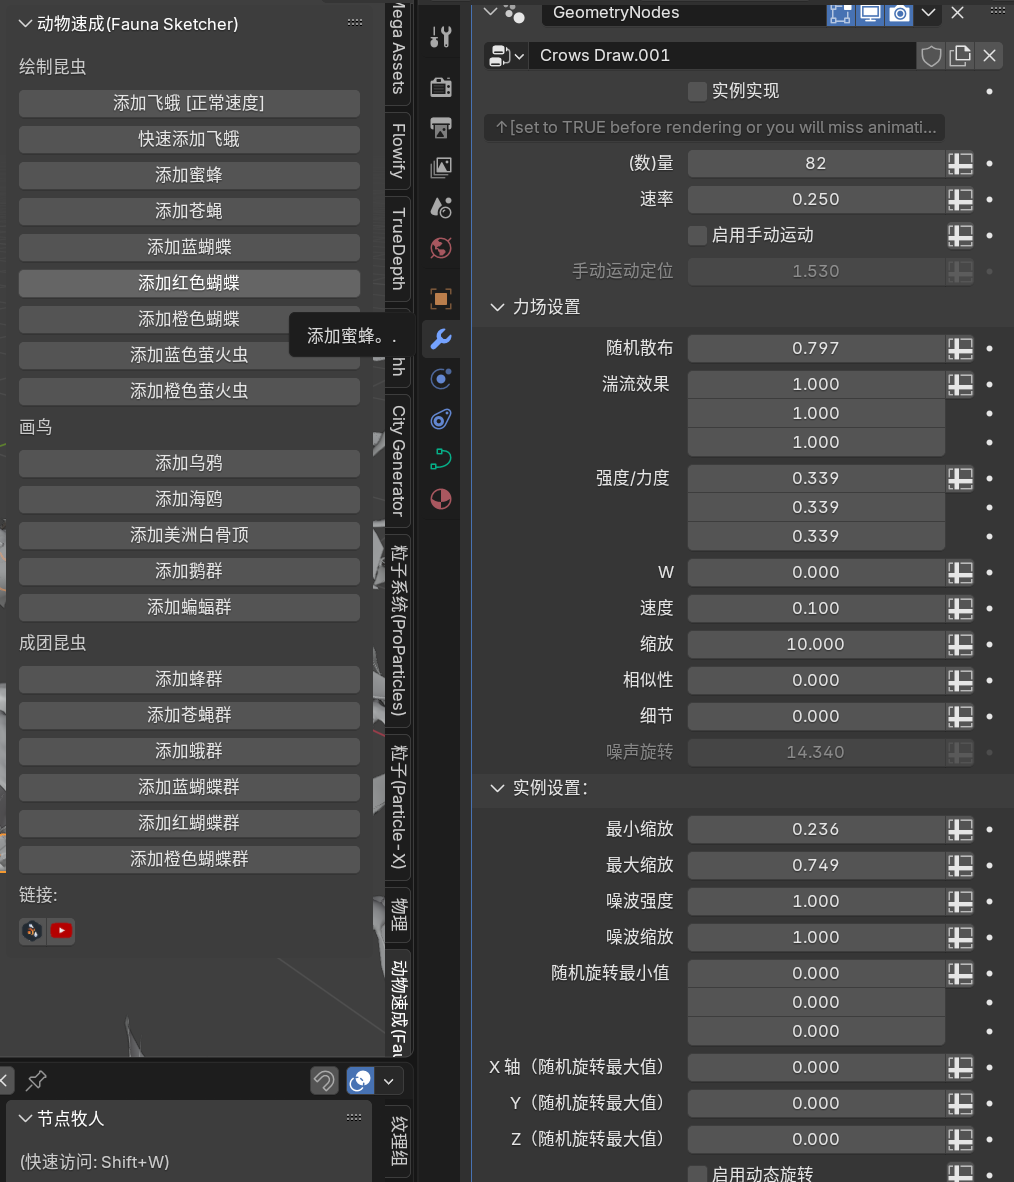The height and width of the screenshot is (1182, 1014).
Task: Toggle modifier render camera icon
Action: (899, 14)
